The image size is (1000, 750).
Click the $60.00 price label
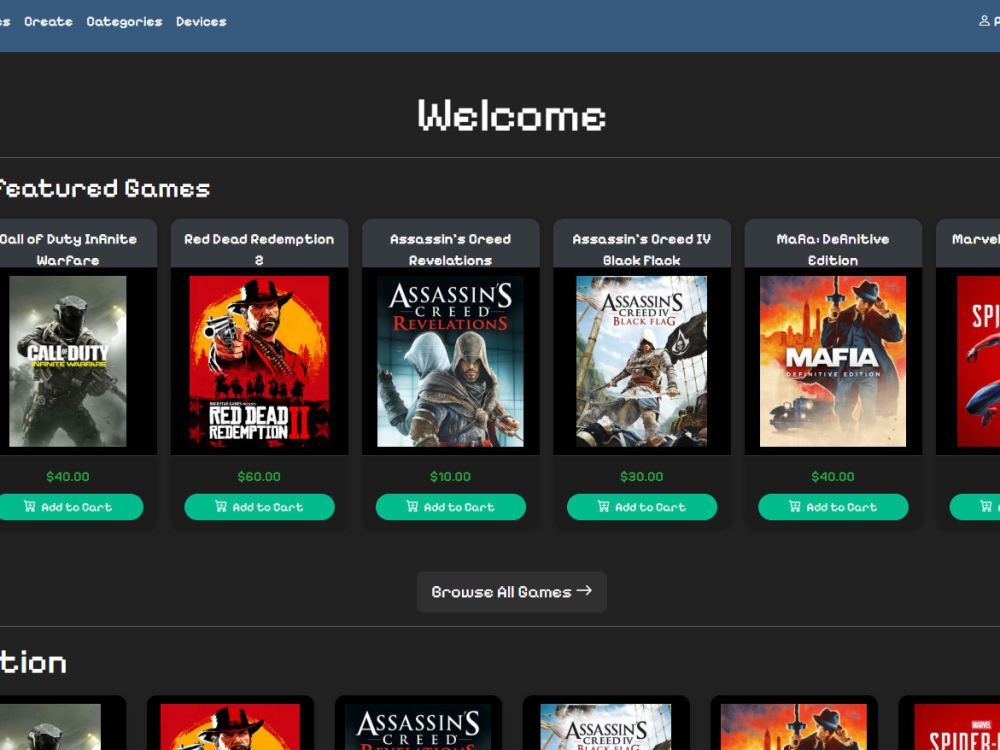tap(260, 477)
